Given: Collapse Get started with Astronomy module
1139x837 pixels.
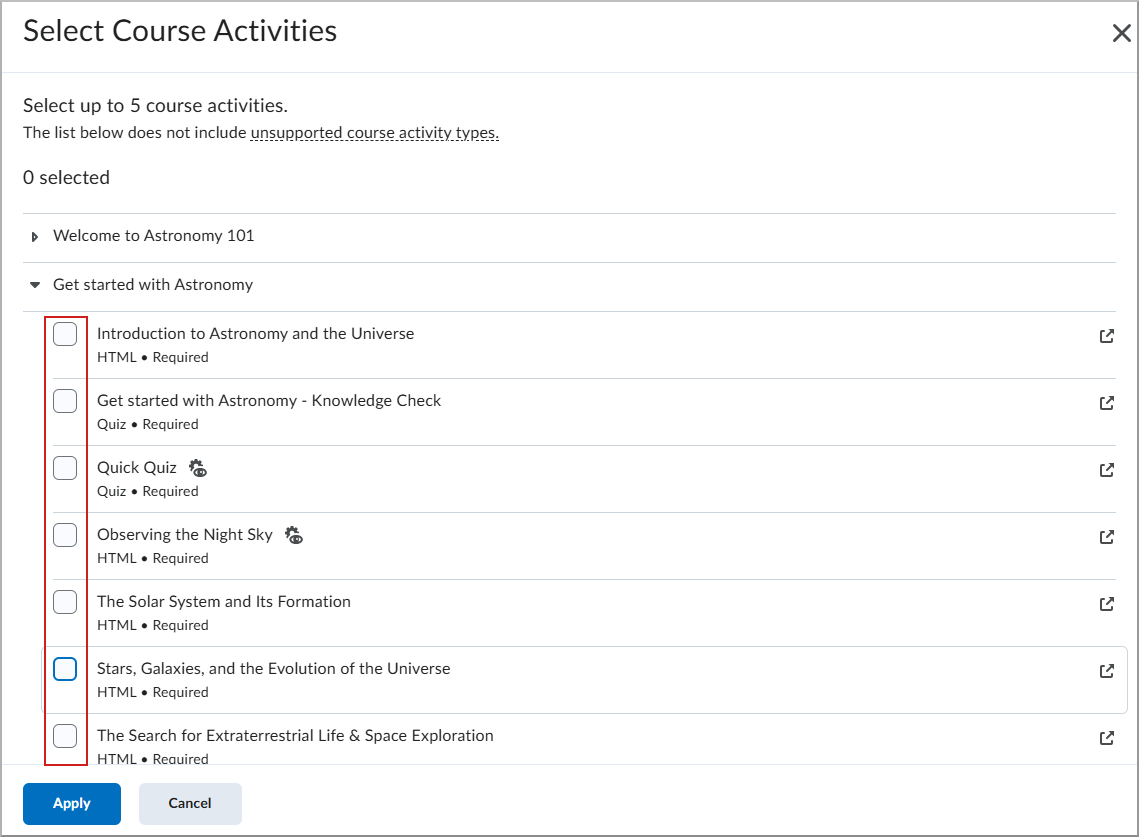Looking at the screenshot, I should (36, 285).
